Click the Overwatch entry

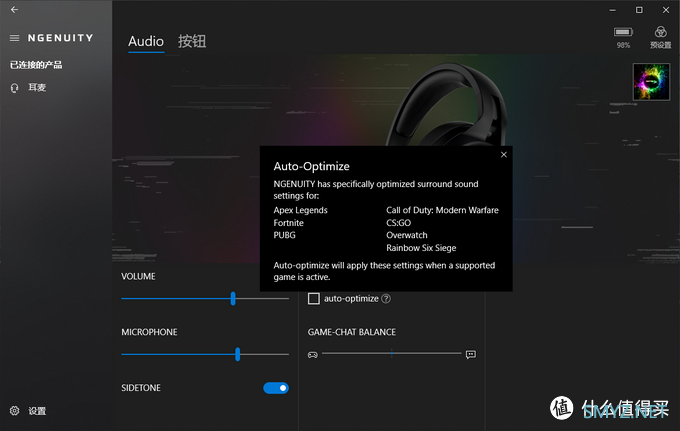(x=407, y=235)
